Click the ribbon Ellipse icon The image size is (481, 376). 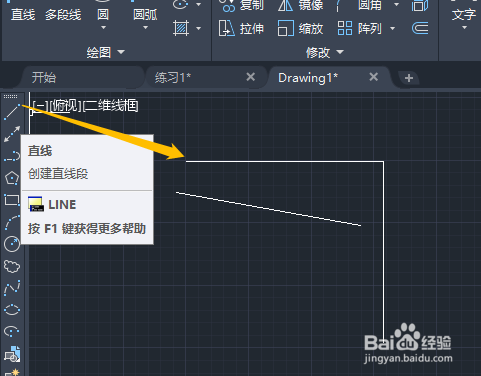[181, 5]
